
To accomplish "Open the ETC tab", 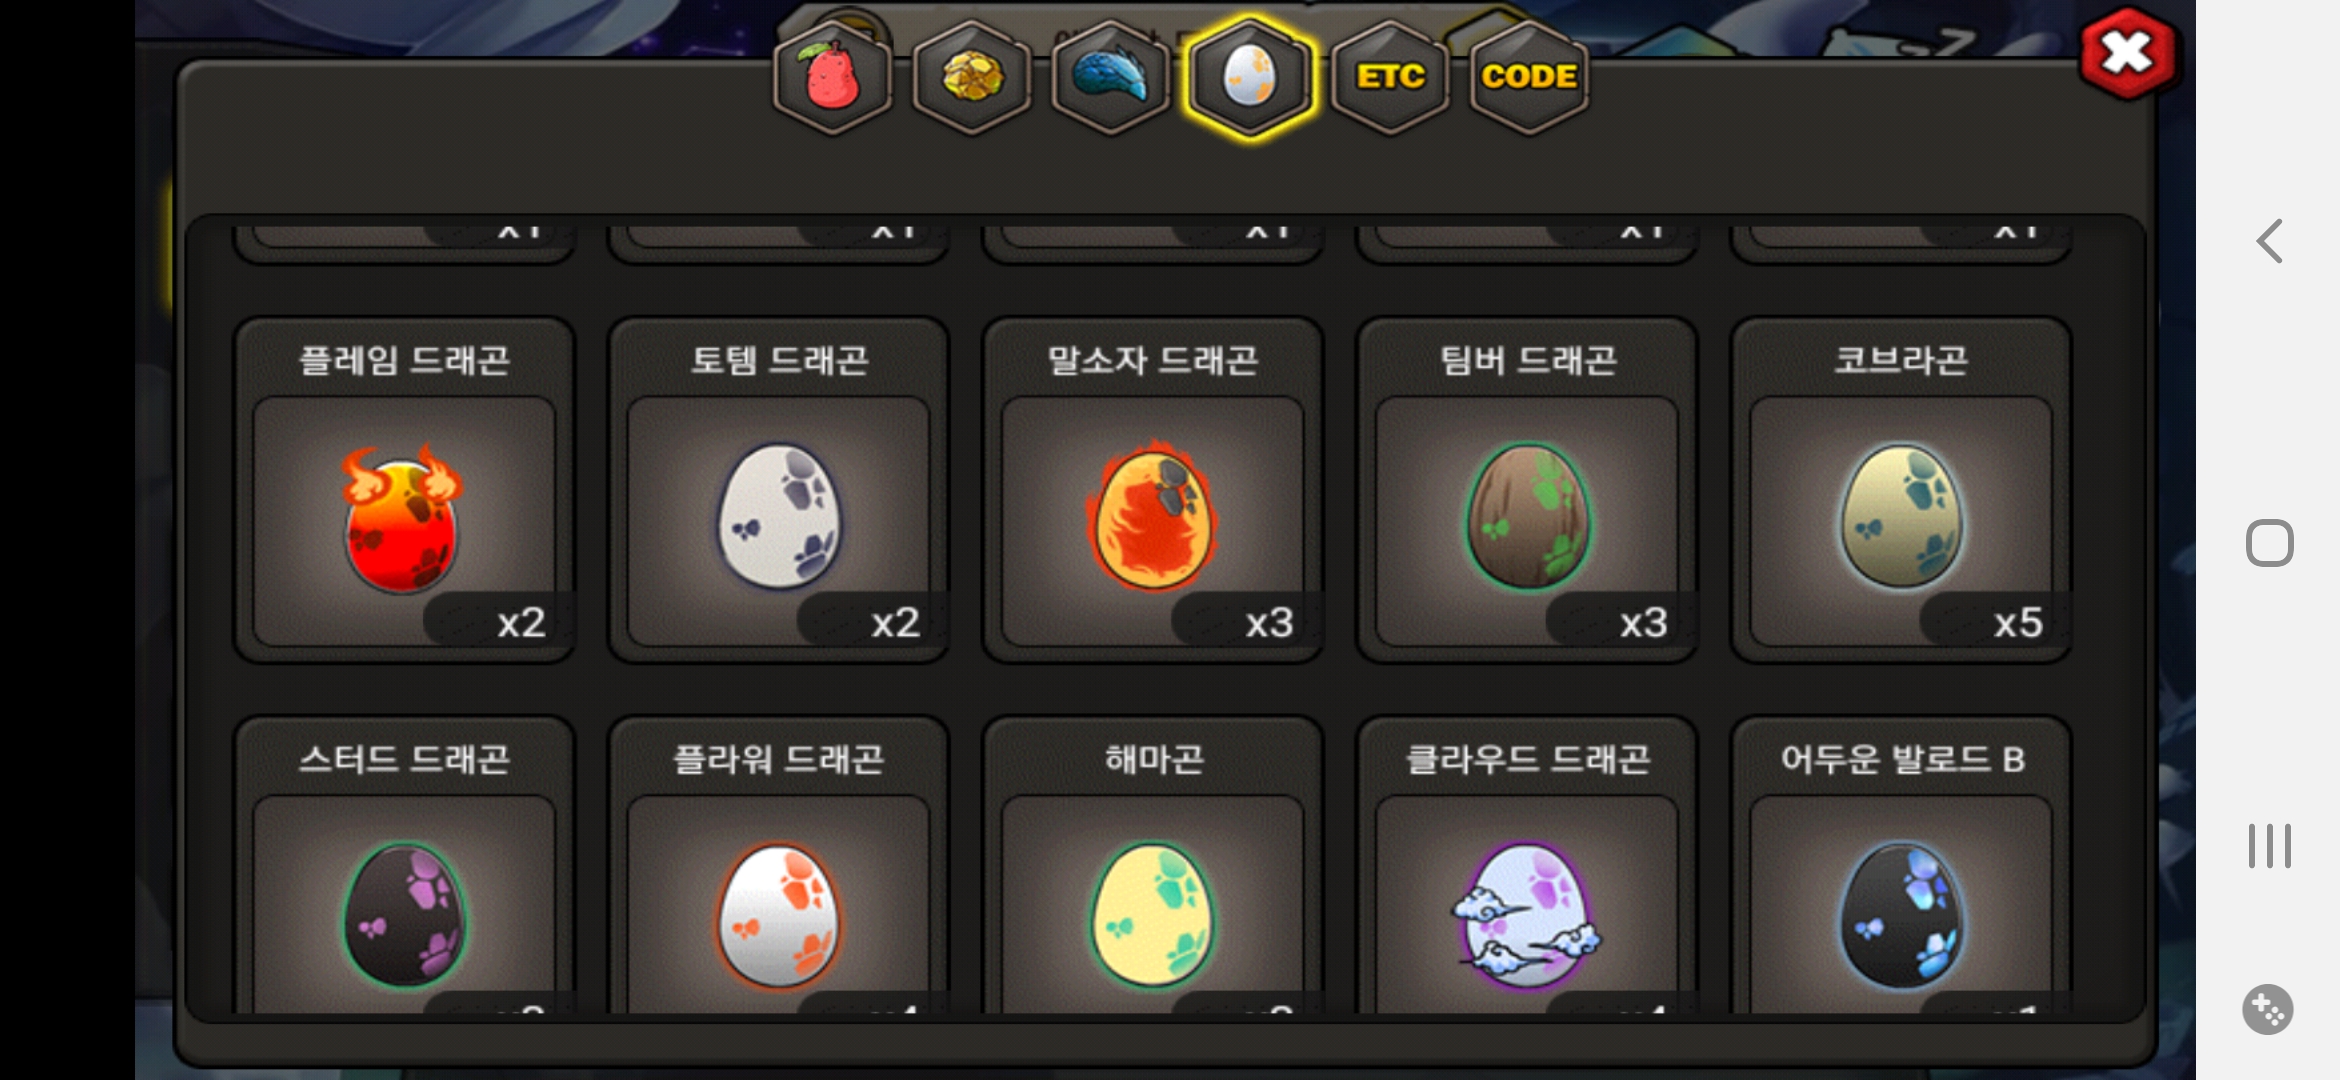I will point(1390,78).
